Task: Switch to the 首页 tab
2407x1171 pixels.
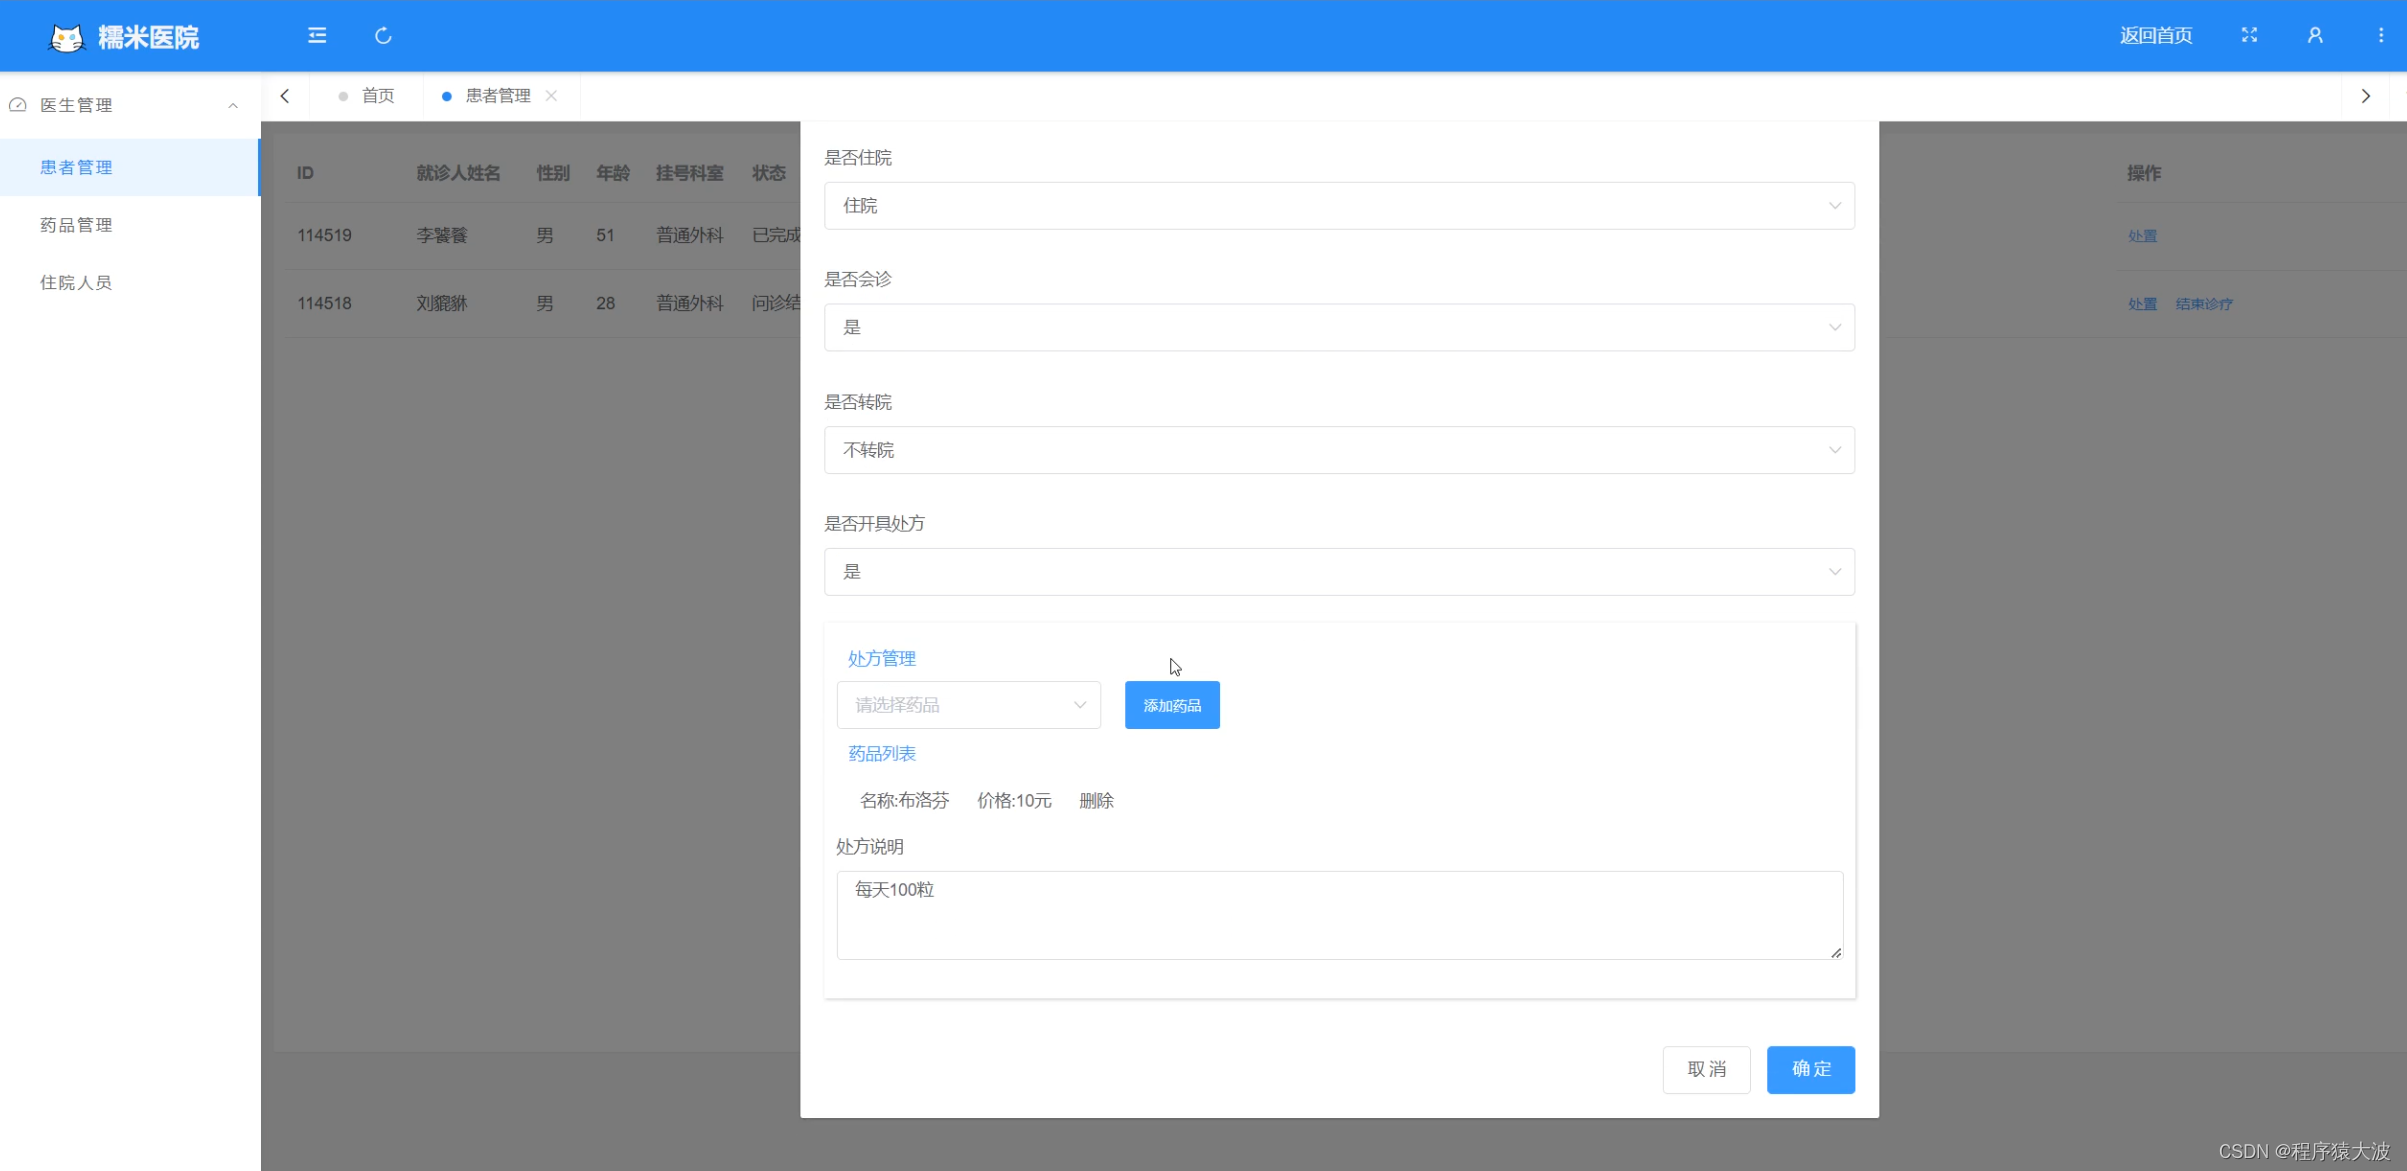Action: 377,96
